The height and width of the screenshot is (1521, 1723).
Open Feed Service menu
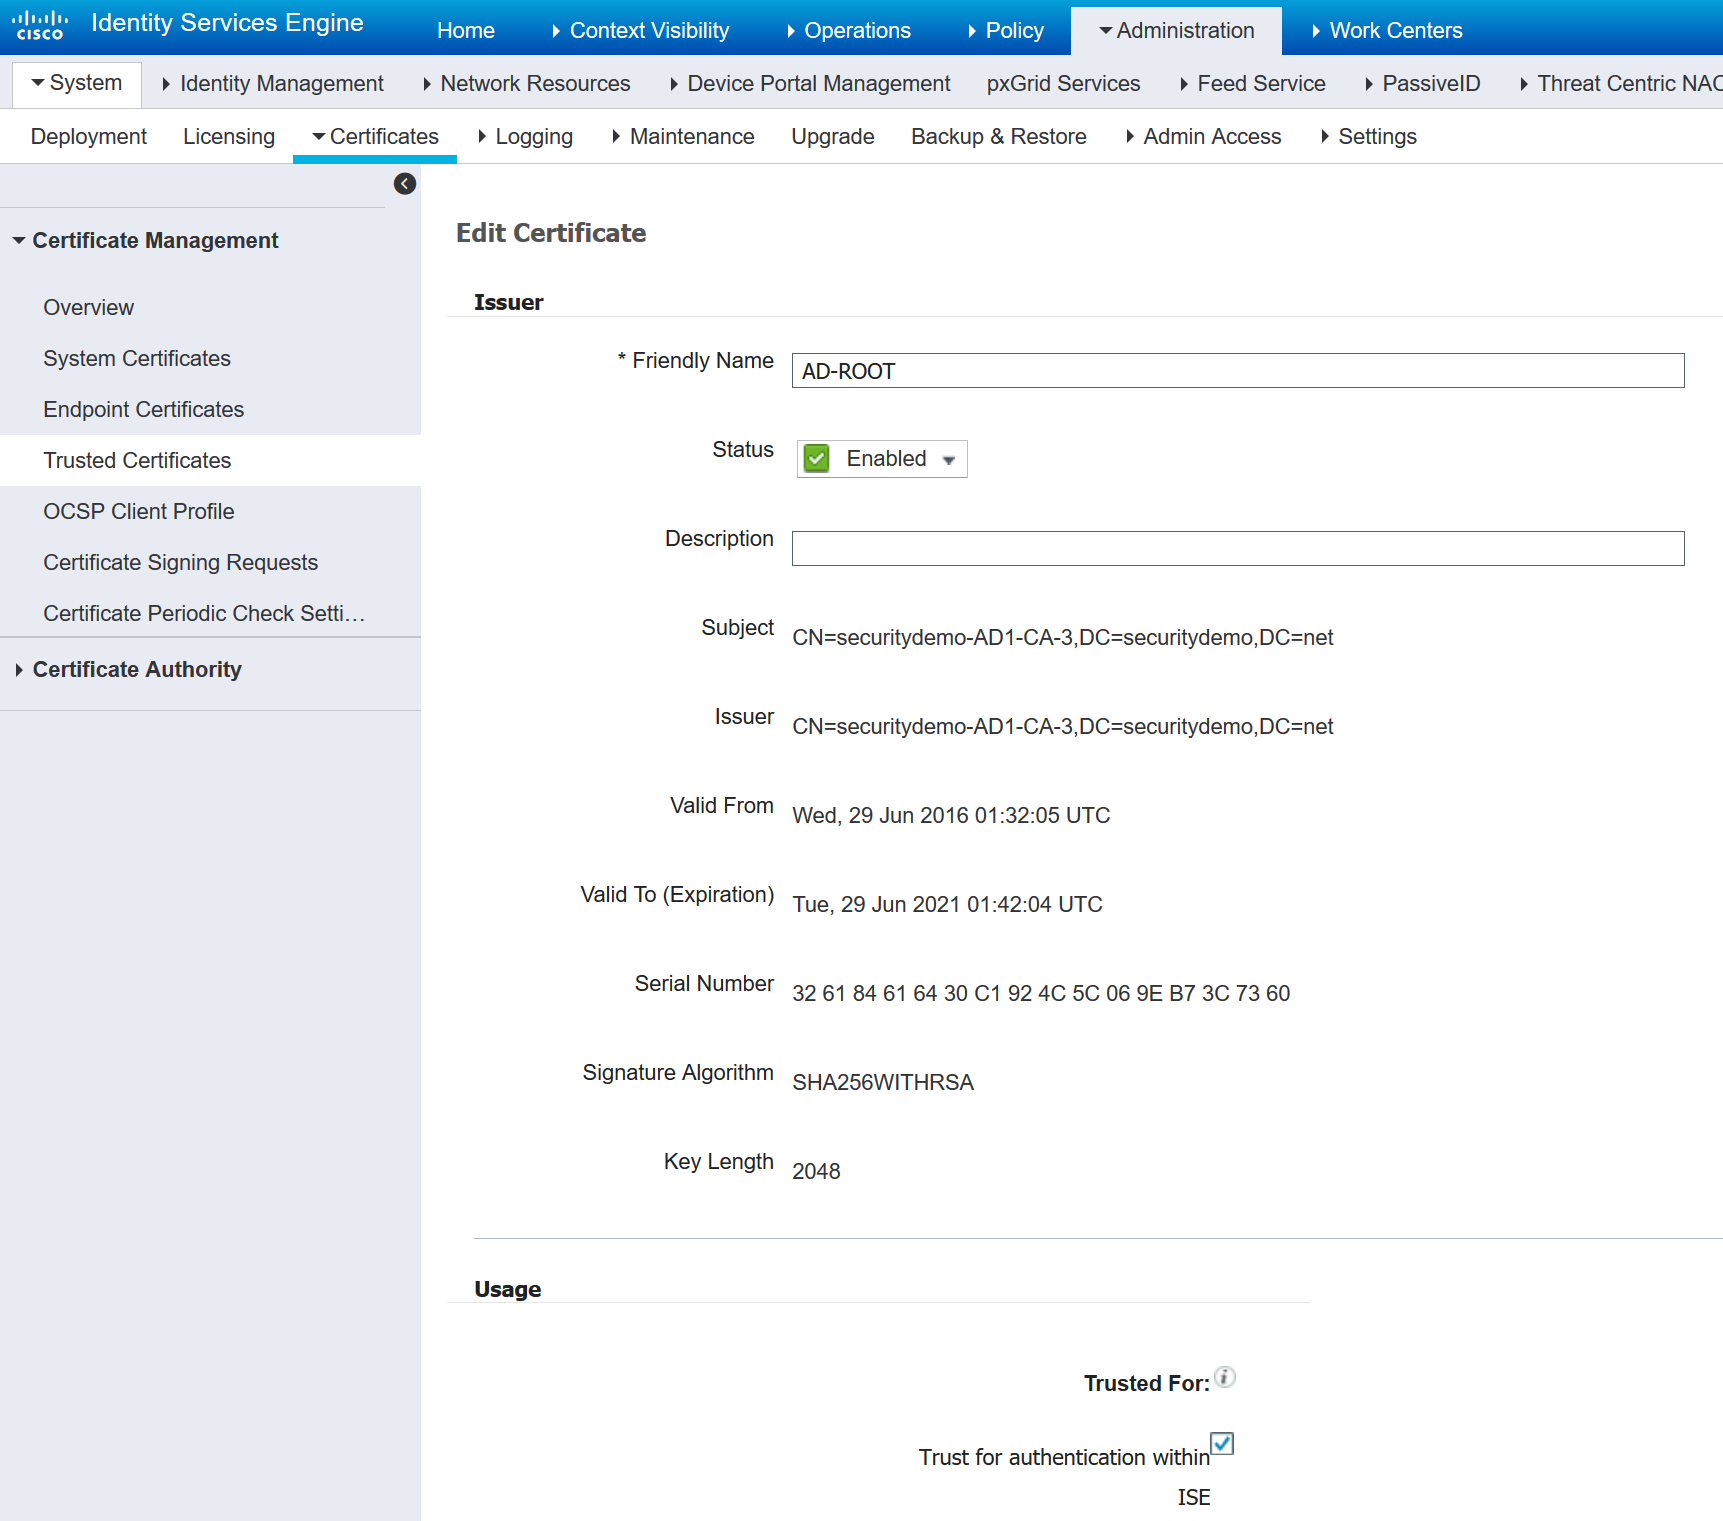coord(1252,84)
